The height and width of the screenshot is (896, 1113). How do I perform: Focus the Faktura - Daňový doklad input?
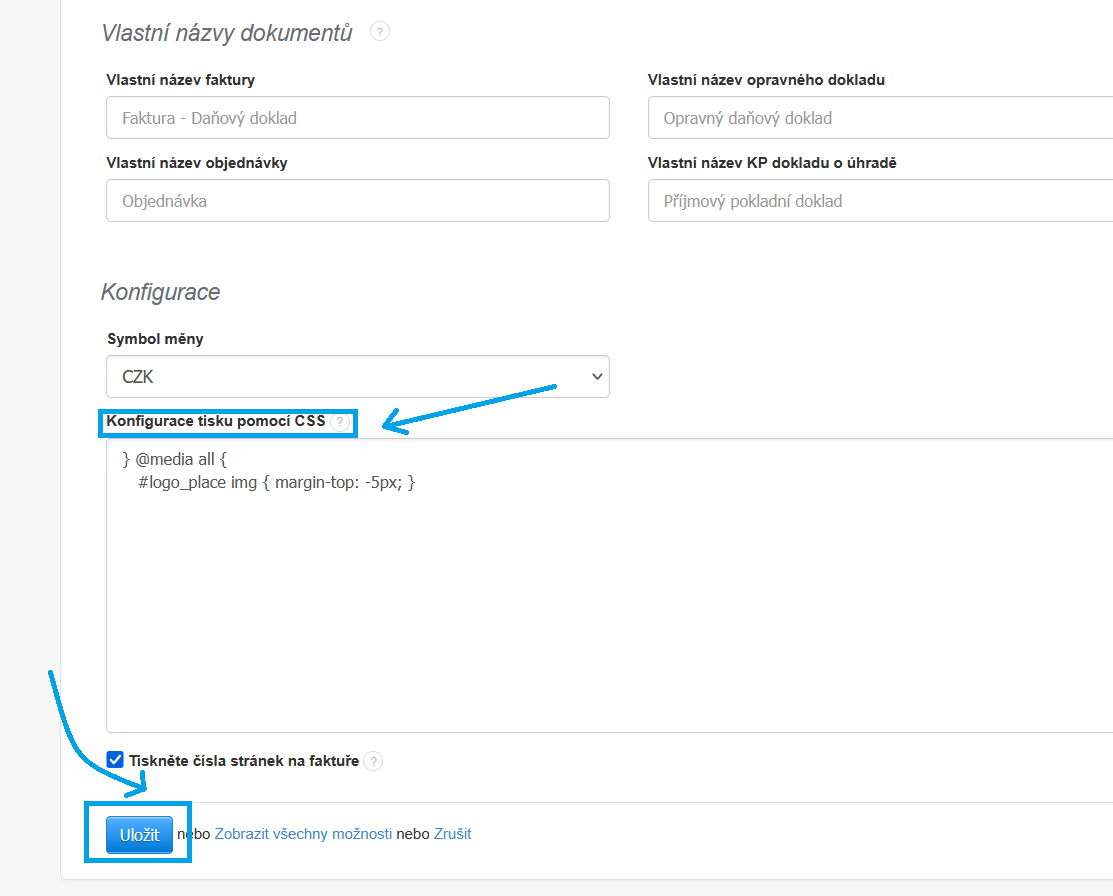tap(358, 118)
